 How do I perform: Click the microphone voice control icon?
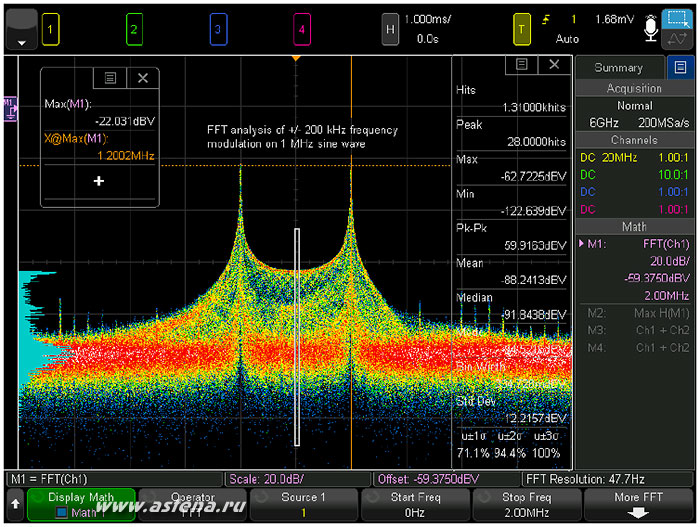point(651,29)
